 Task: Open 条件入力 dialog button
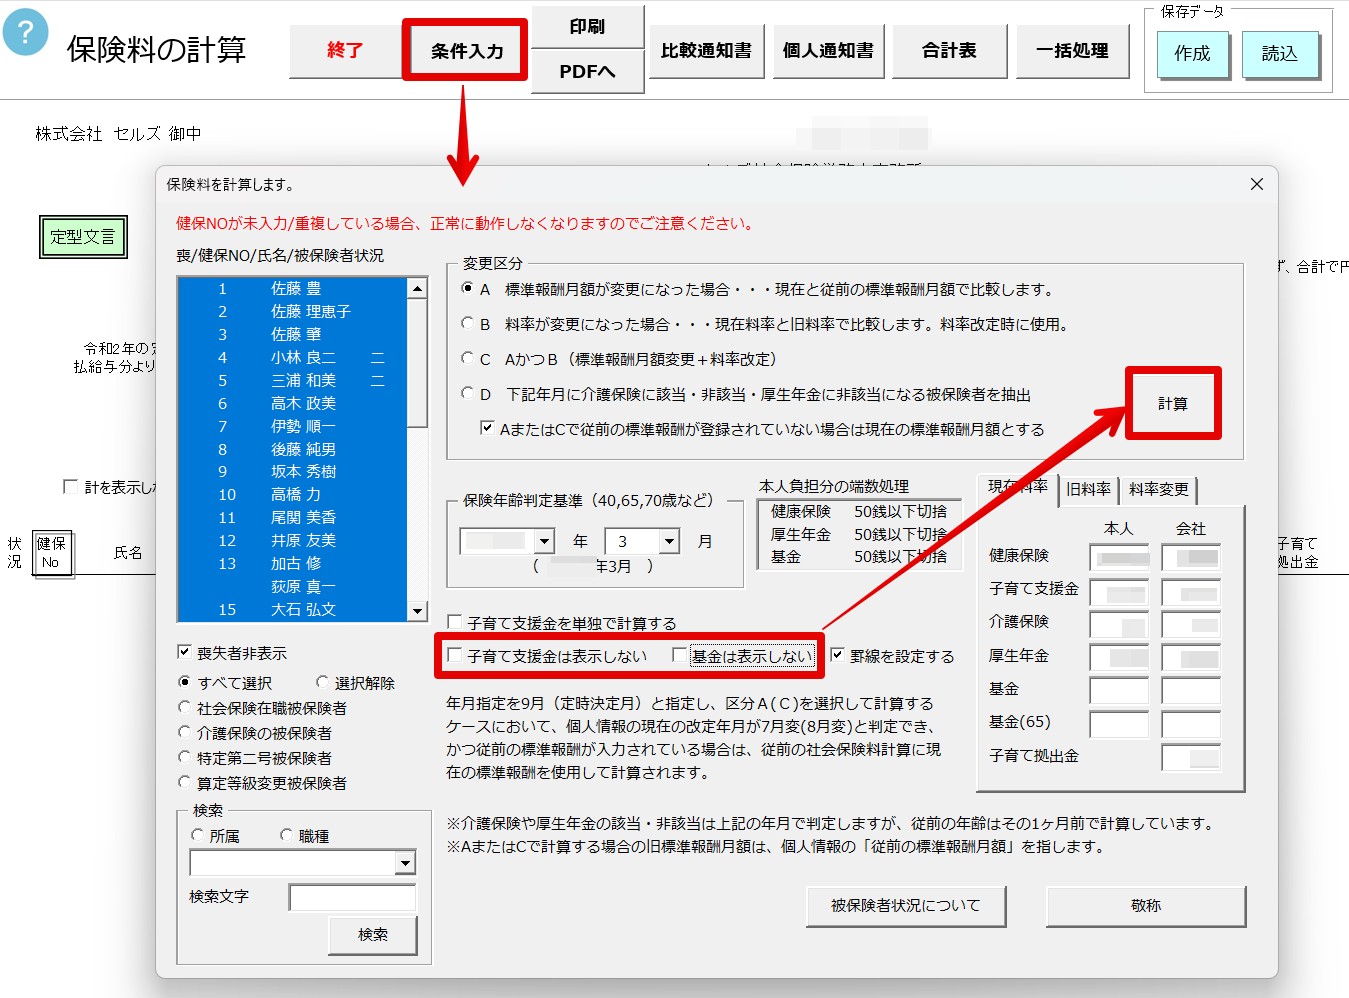[466, 50]
